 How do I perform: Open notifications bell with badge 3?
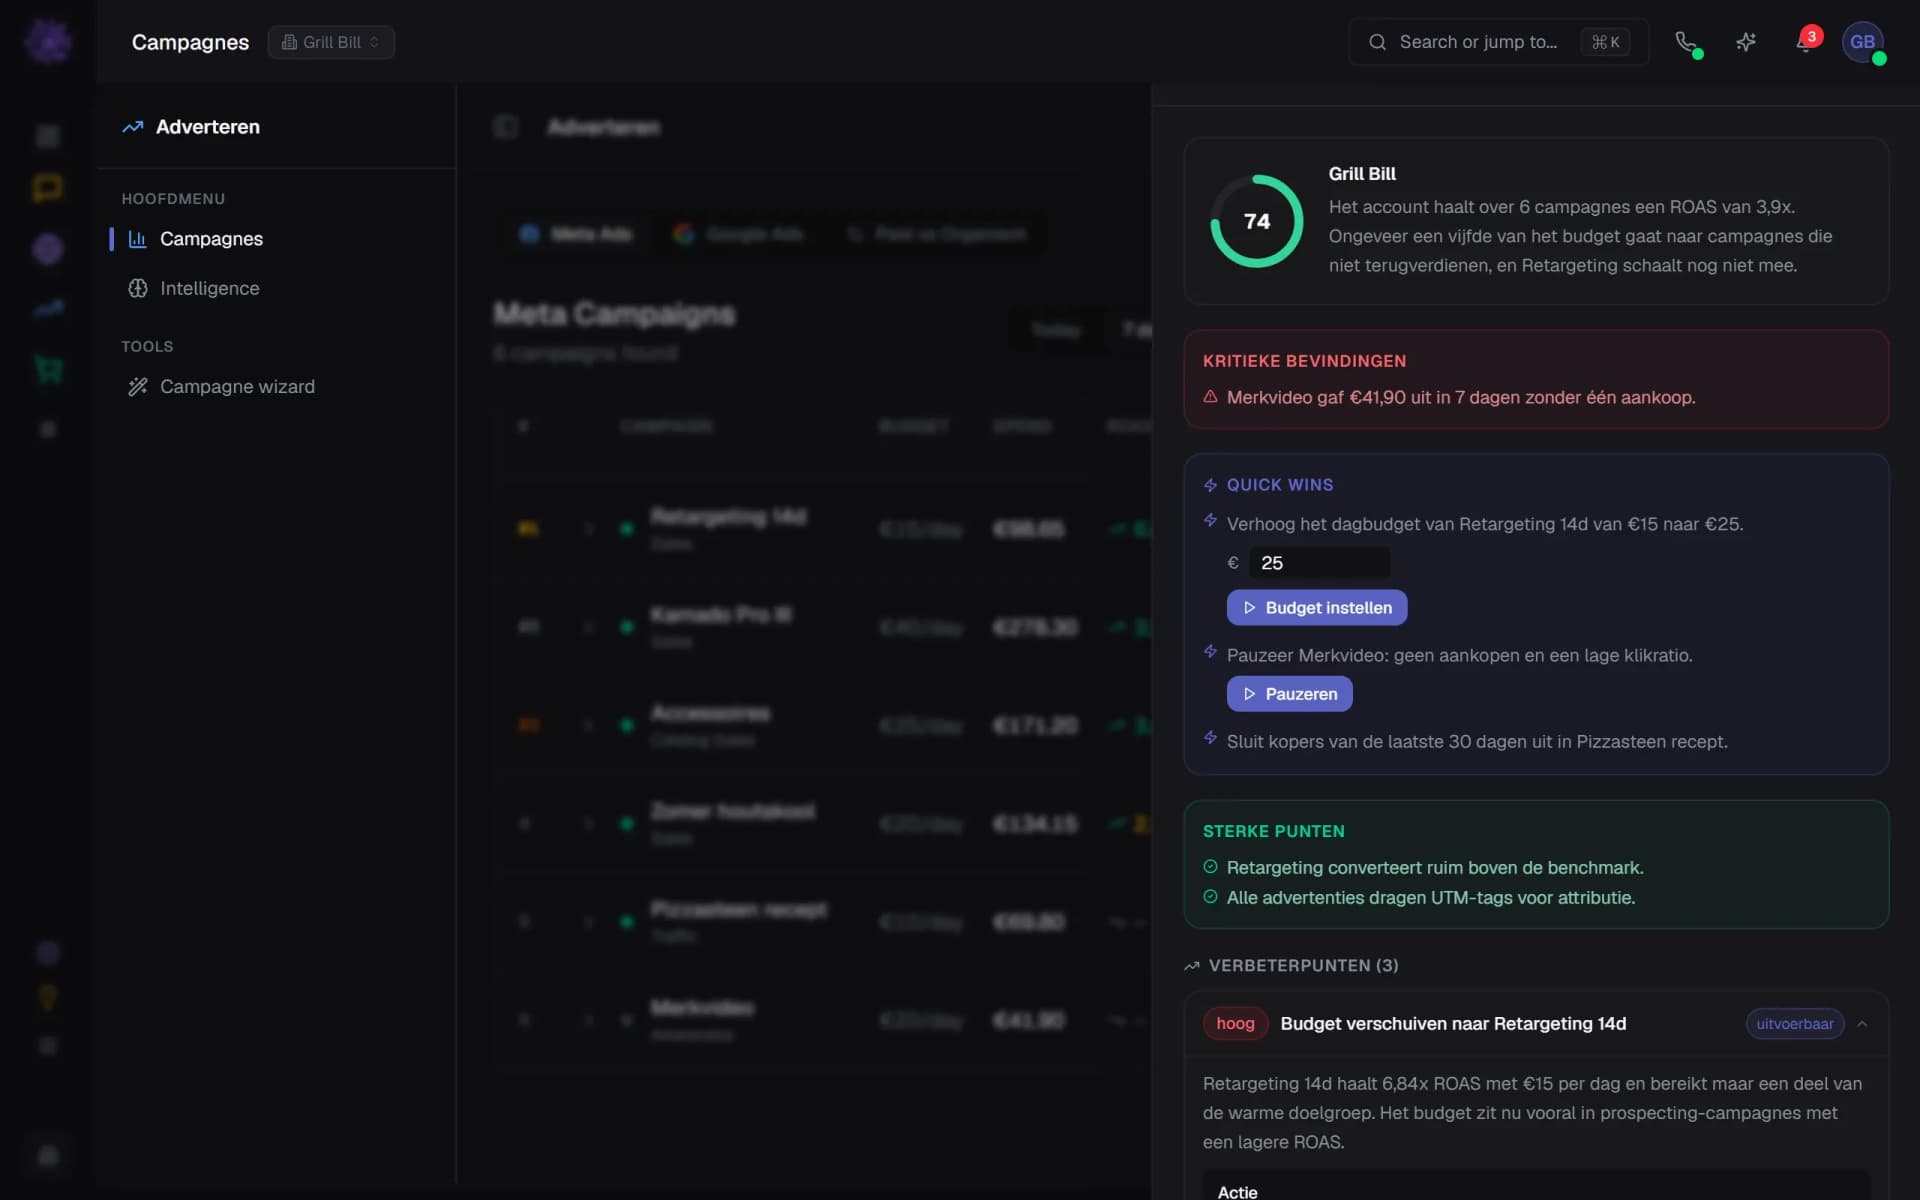(1805, 42)
